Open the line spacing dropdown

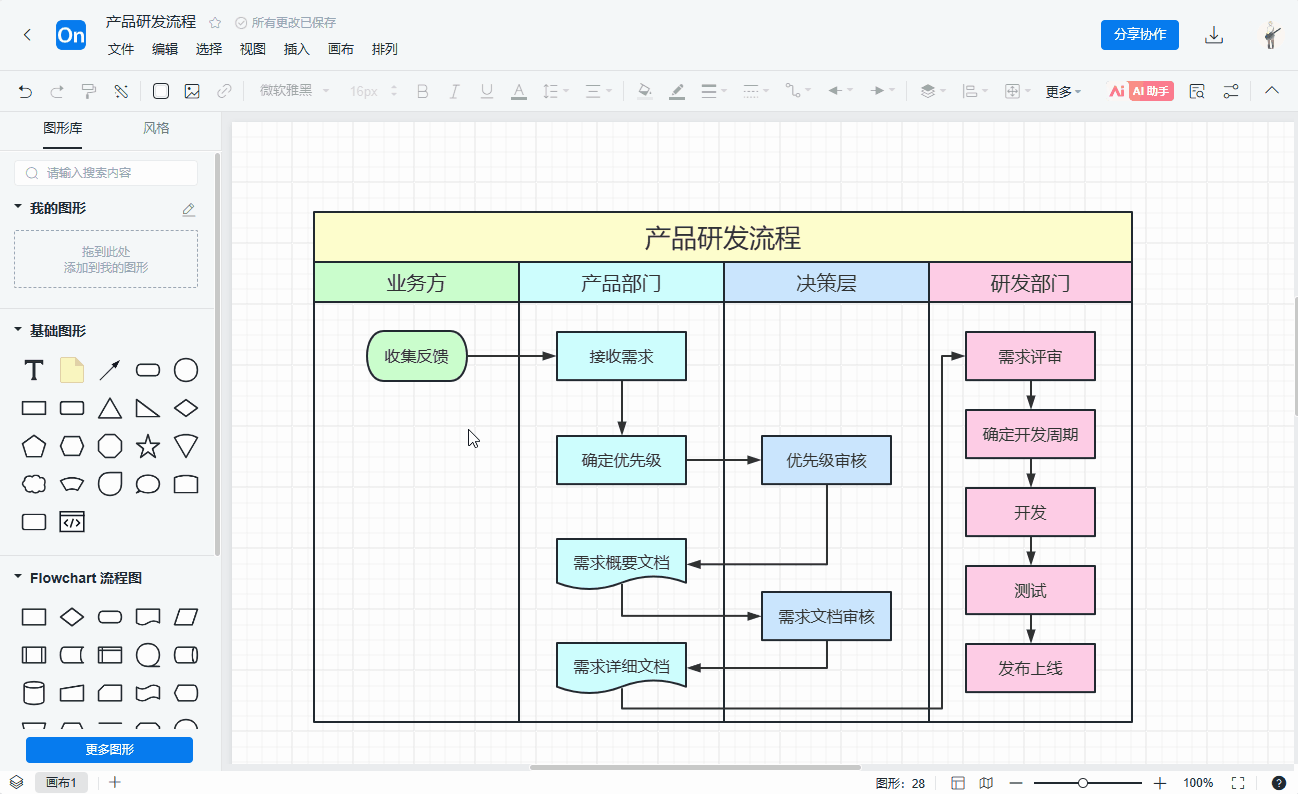pos(555,91)
